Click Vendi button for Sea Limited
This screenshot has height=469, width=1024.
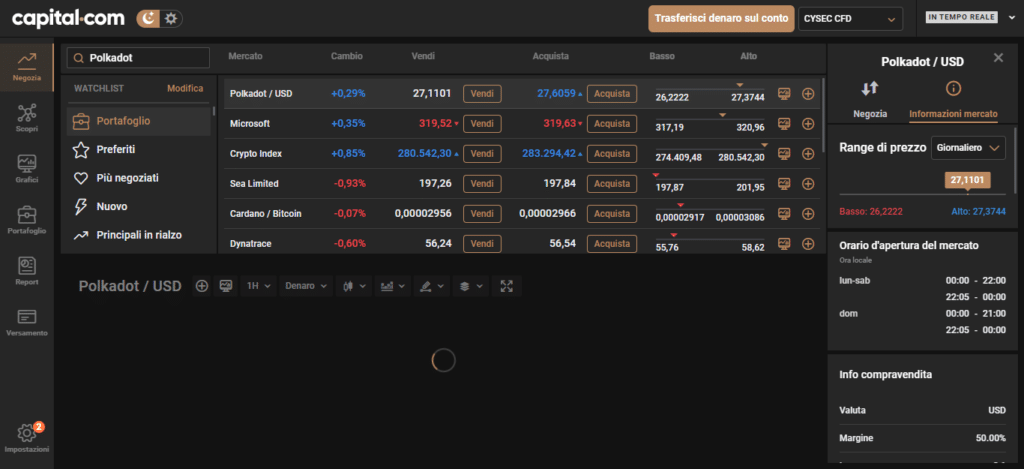[482, 184]
